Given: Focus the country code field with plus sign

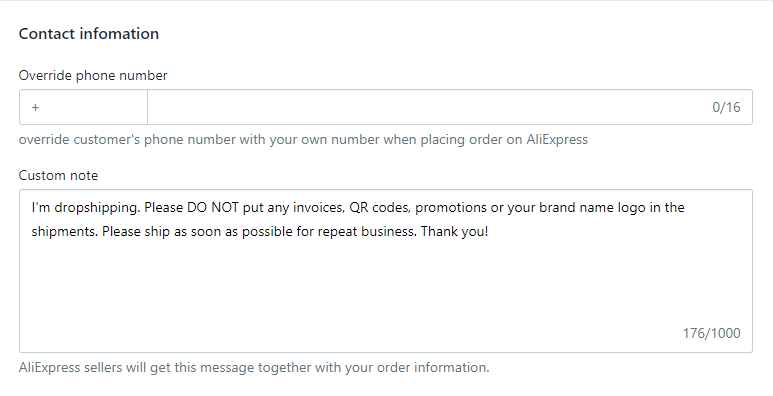Looking at the screenshot, I should tap(83, 107).
